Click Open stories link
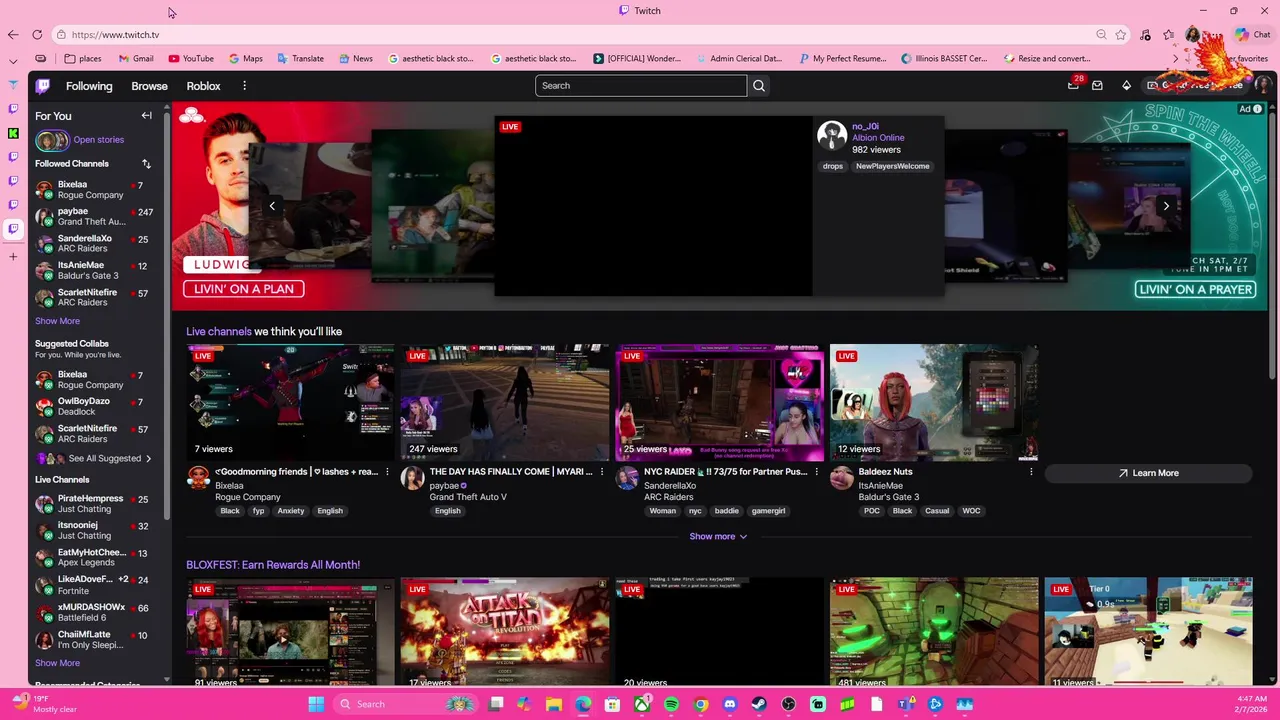This screenshot has height=720, width=1280. (98, 140)
